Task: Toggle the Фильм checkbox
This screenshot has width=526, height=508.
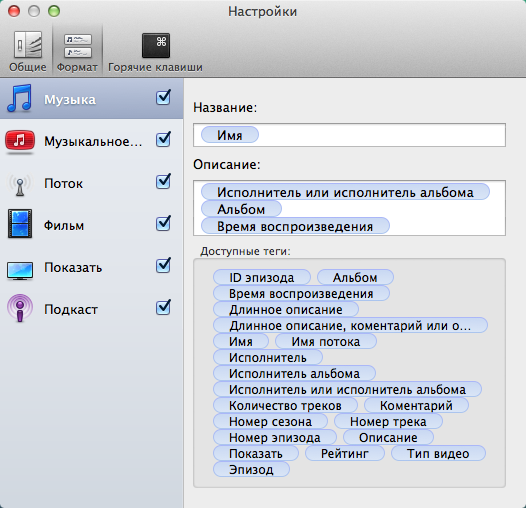Action: [163, 223]
